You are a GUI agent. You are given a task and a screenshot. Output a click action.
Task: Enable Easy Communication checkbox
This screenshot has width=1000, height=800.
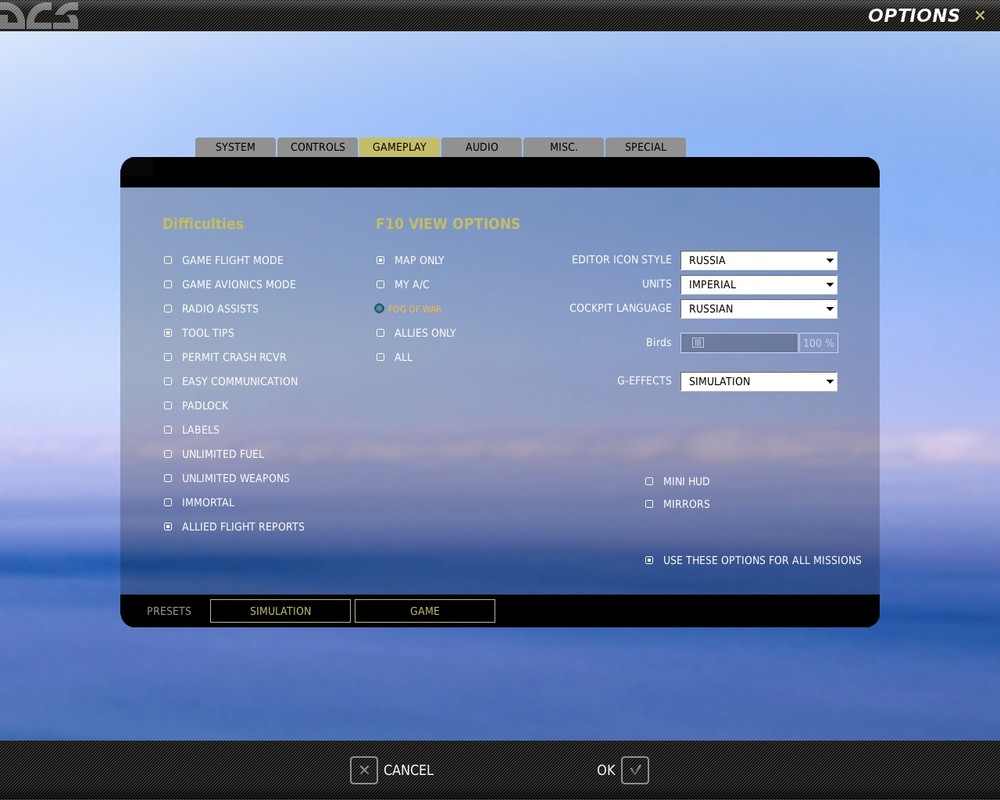click(x=168, y=381)
